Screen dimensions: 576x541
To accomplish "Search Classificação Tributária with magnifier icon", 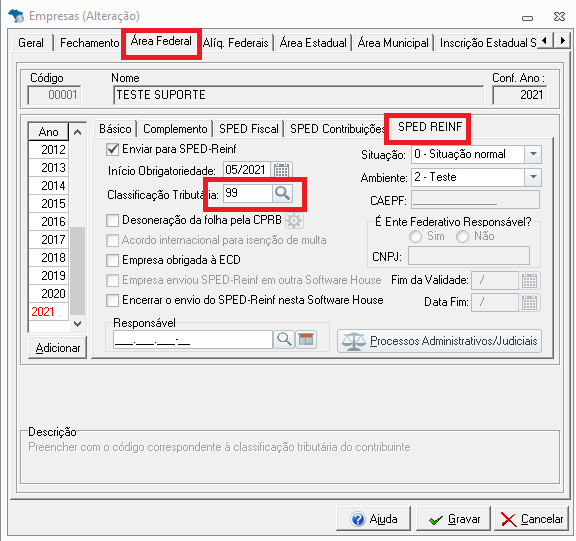I will tap(282, 193).
